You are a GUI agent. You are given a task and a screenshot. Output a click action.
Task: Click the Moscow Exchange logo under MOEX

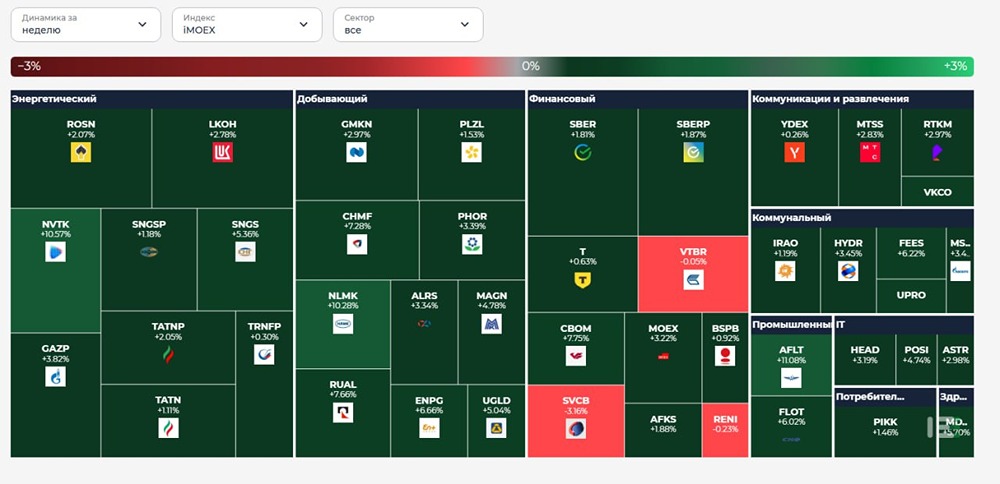[x=663, y=356]
